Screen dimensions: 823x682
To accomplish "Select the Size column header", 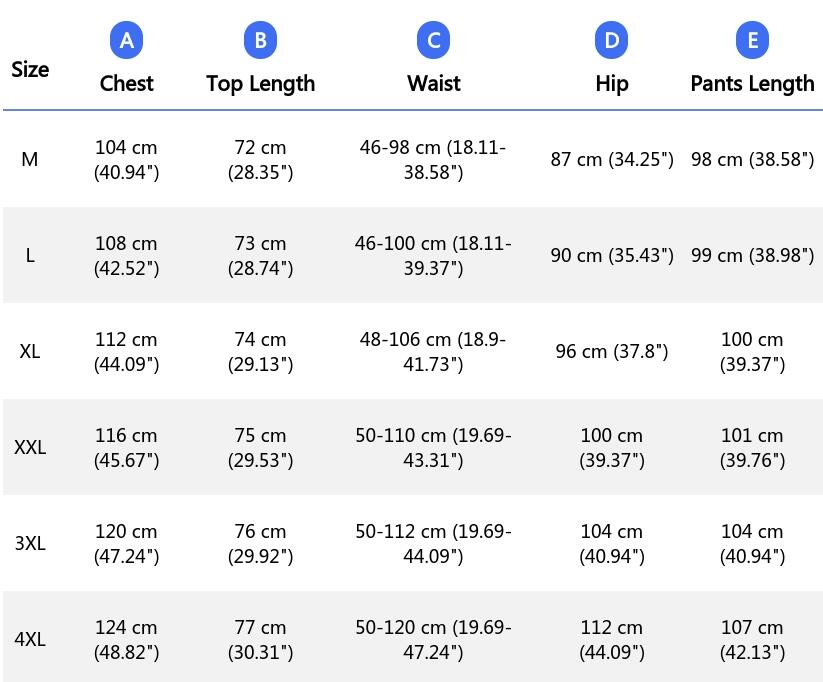I will point(30,69).
